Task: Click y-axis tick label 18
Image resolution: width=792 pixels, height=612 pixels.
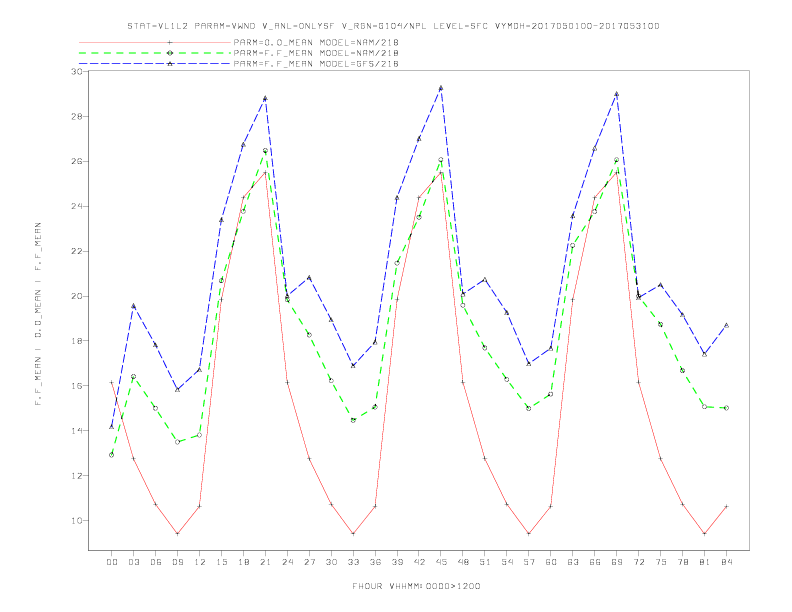Action: pyautogui.click(x=77, y=341)
